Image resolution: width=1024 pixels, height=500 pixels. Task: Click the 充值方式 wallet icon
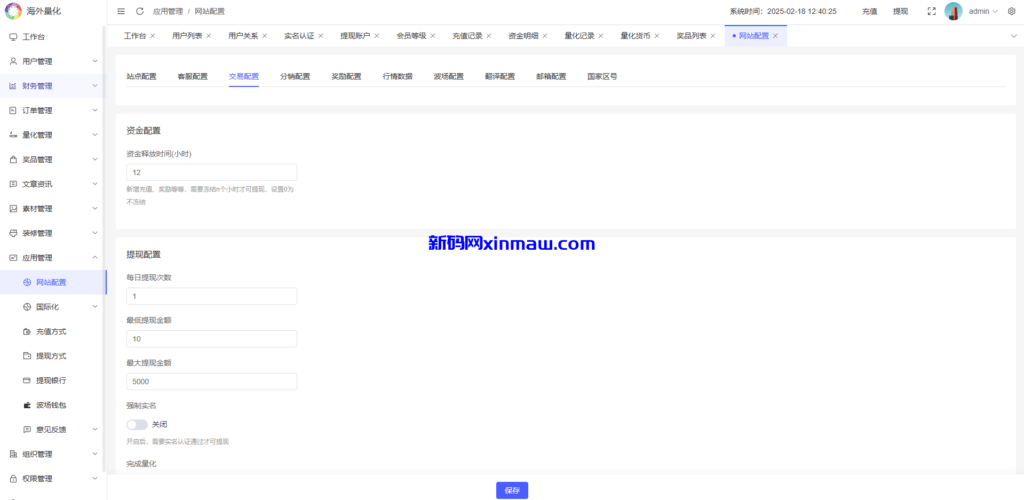[x=27, y=332]
